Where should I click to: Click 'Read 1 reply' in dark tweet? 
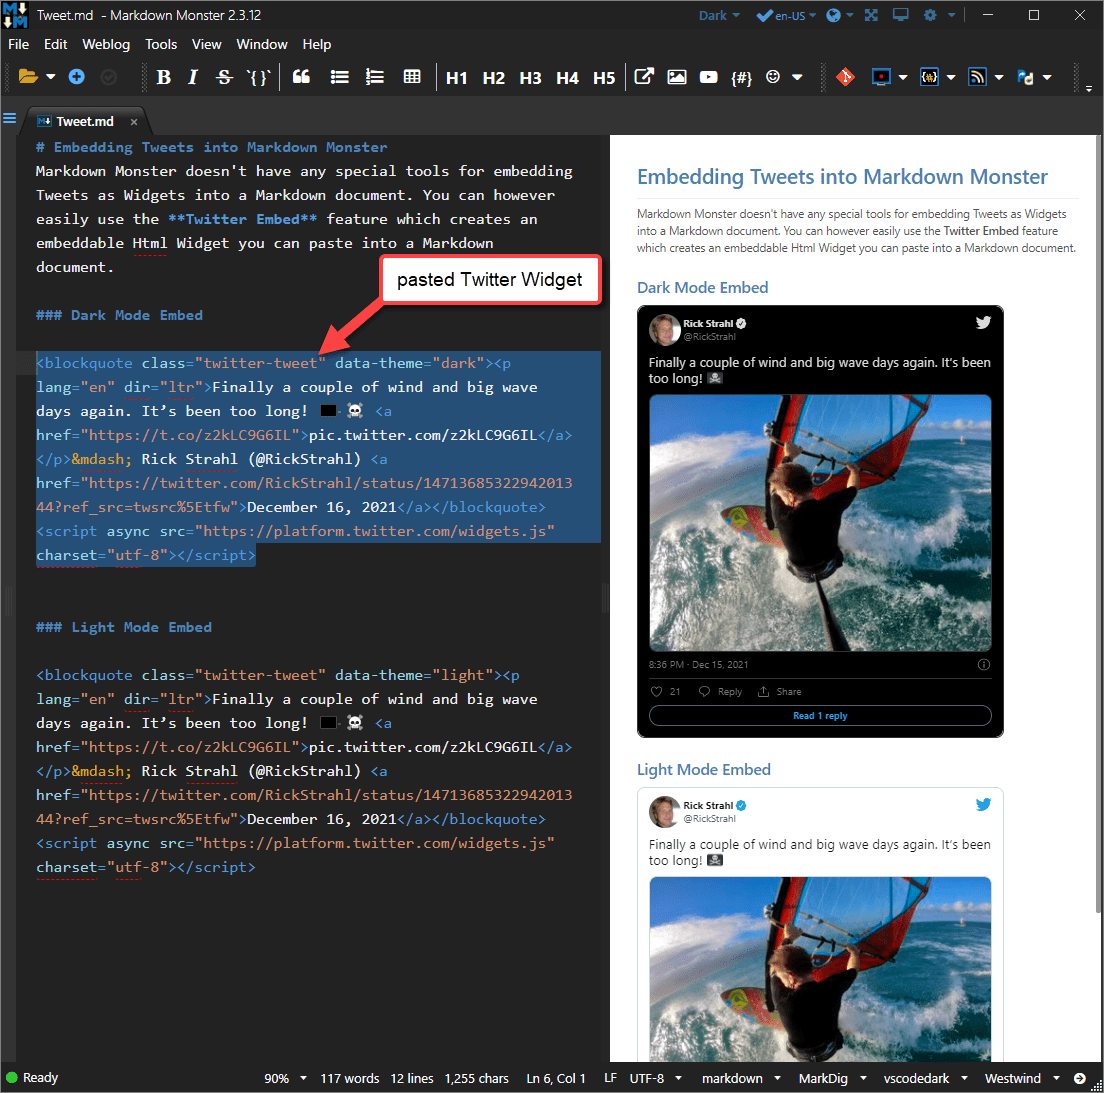[x=820, y=716]
